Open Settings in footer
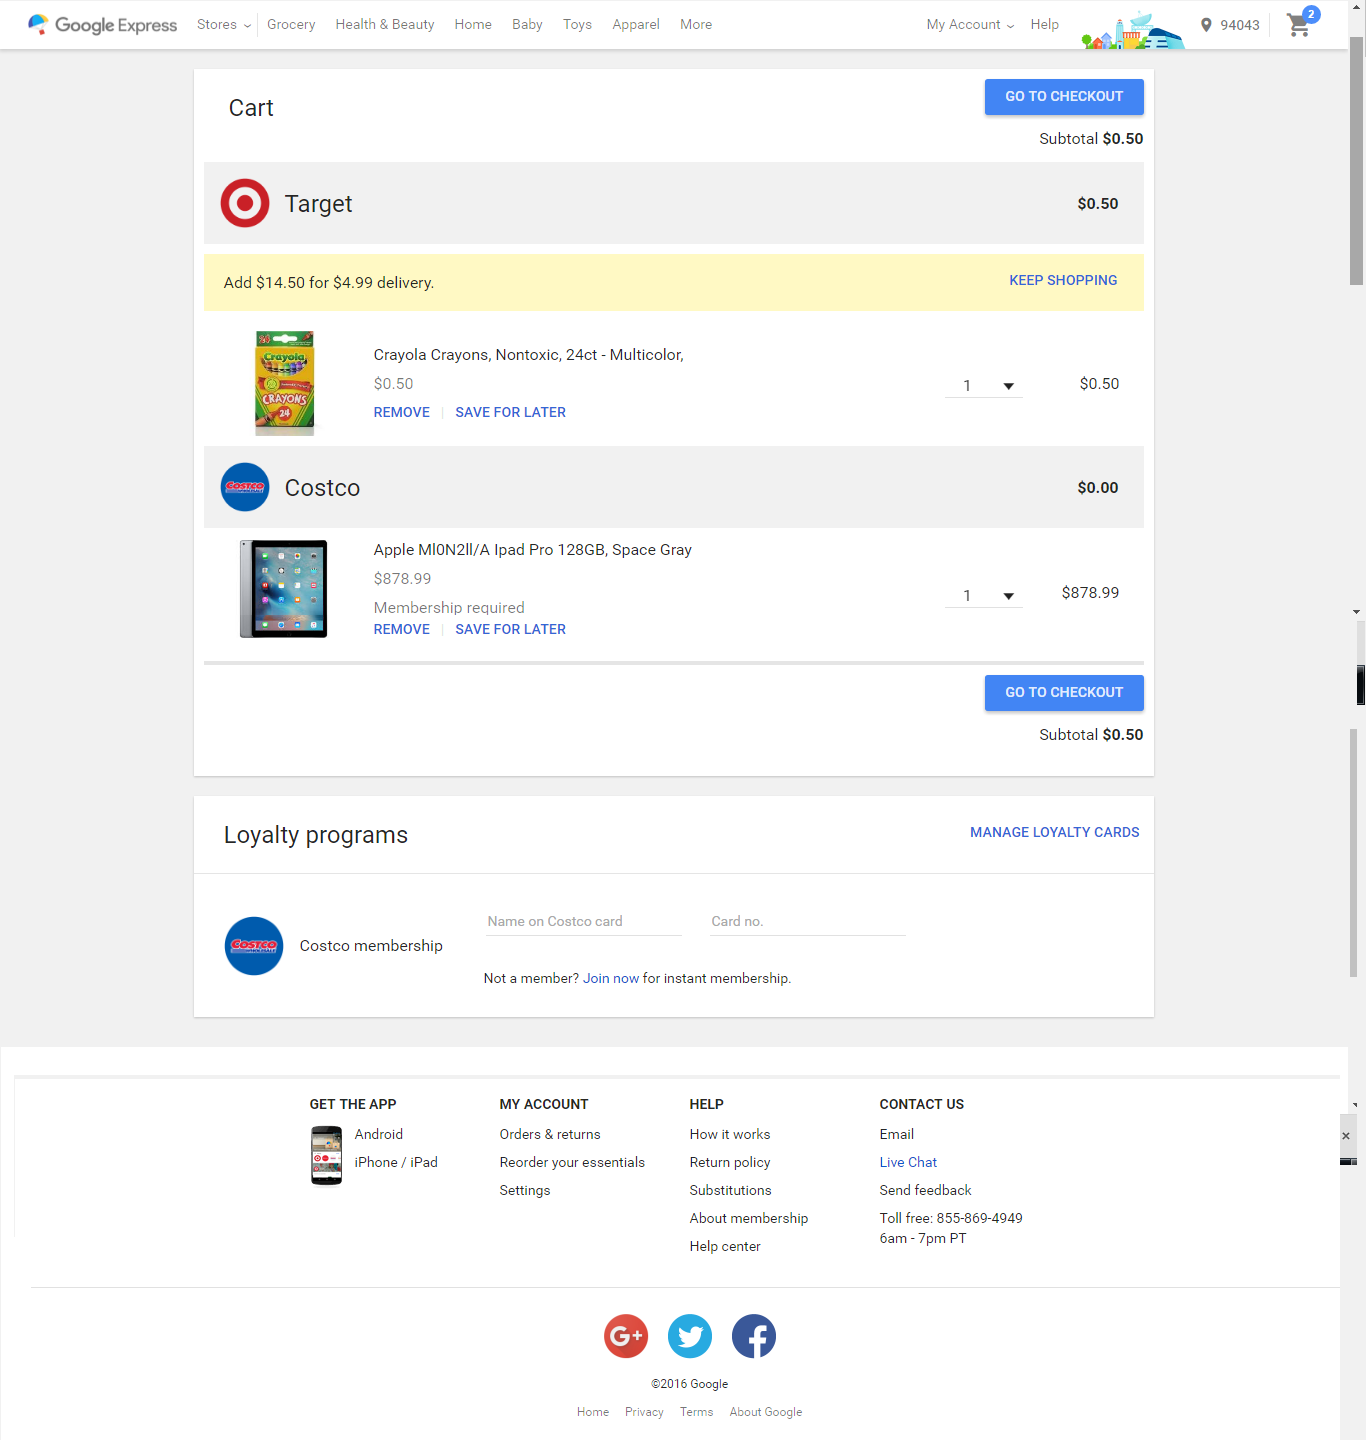The width and height of the screenshot is (1366, 1440). (525, 1190)
